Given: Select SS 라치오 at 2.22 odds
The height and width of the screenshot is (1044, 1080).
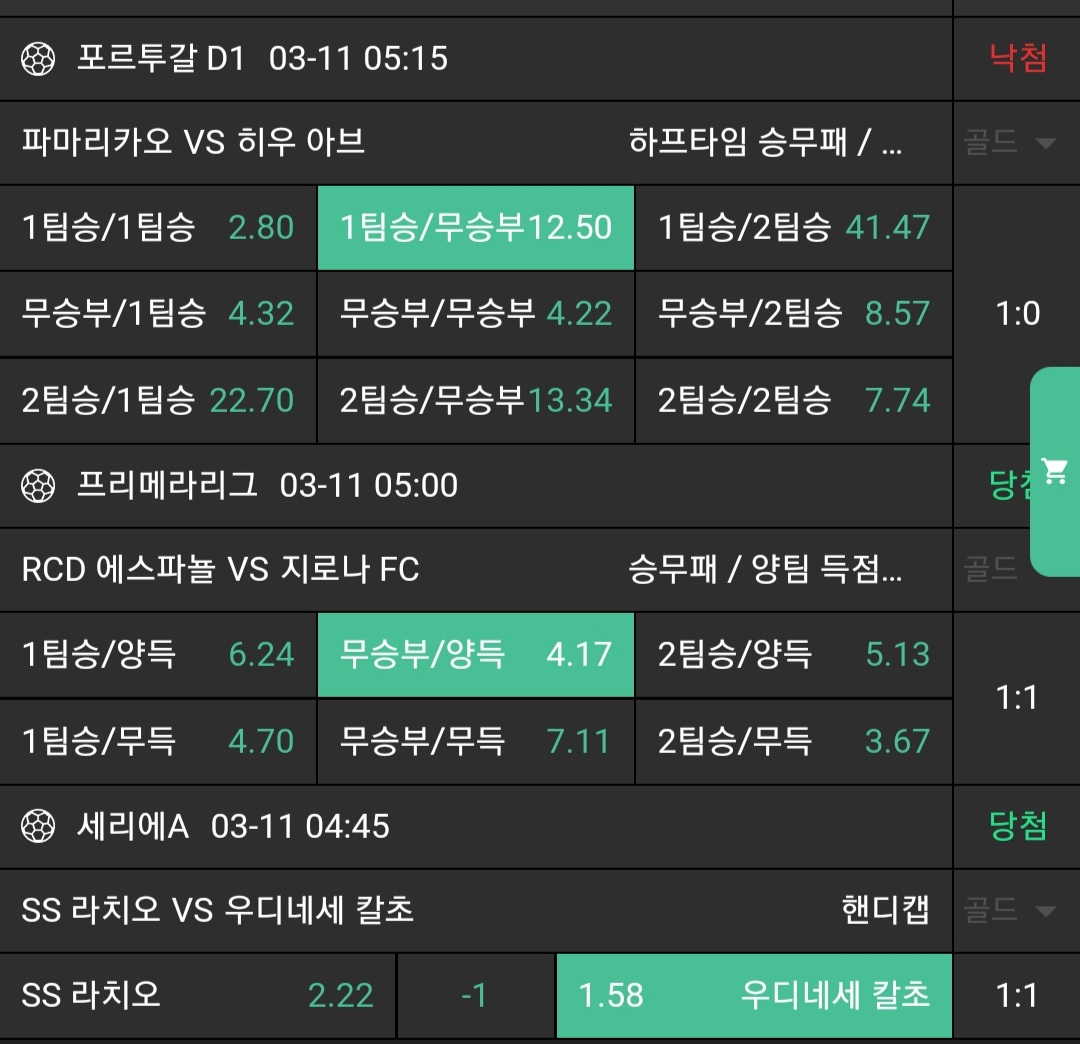Looking at the screenshot, I should (x=197, y=996).
